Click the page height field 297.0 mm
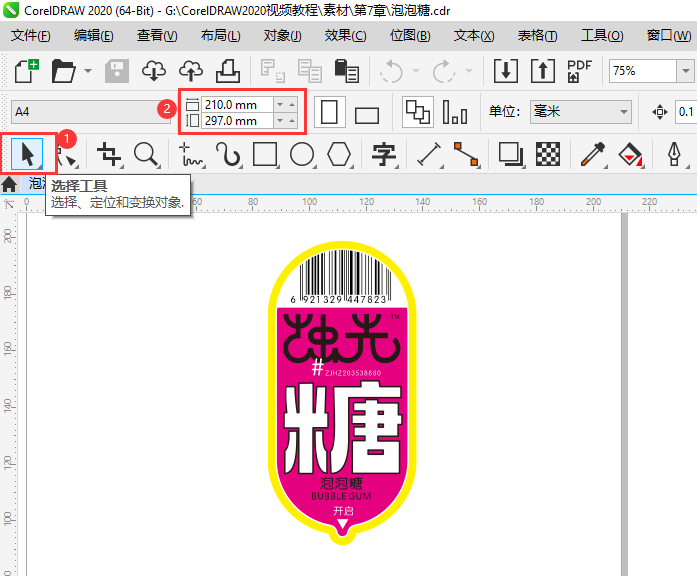The width and height of the screenshot is (697, 576). pos(237,120)
